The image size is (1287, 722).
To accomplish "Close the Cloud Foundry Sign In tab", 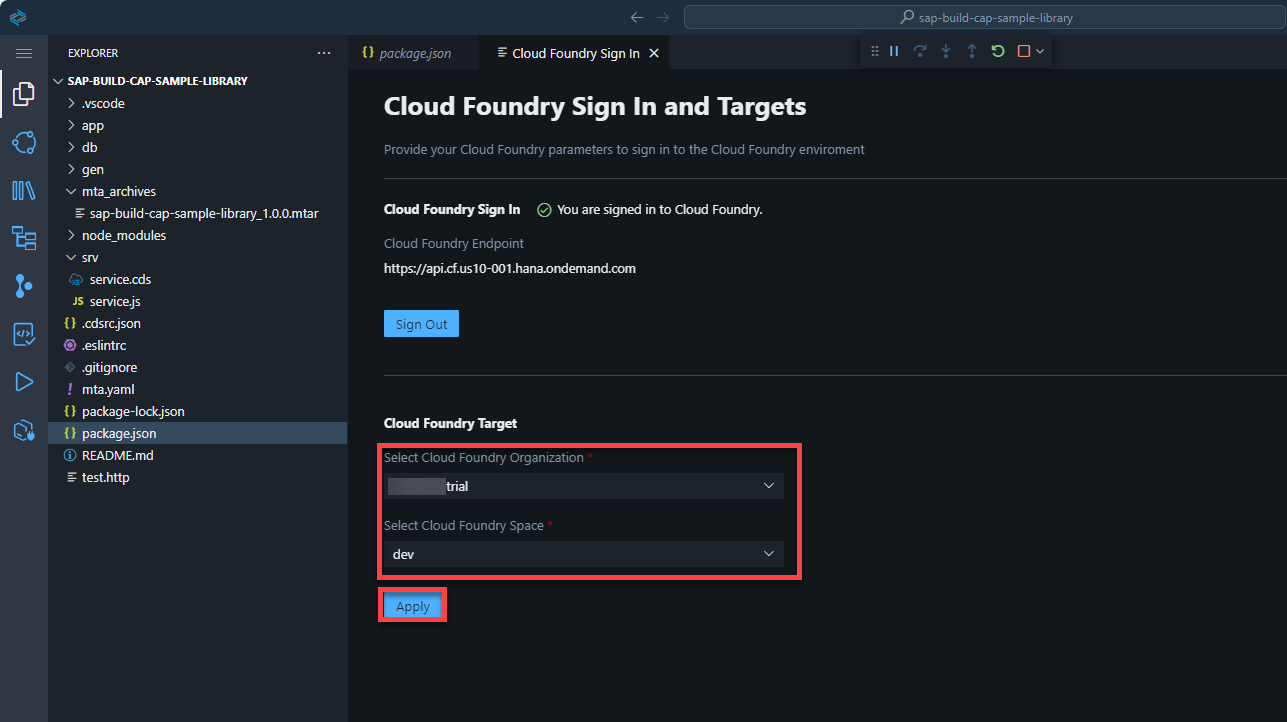I will click(x=654, y=53).
